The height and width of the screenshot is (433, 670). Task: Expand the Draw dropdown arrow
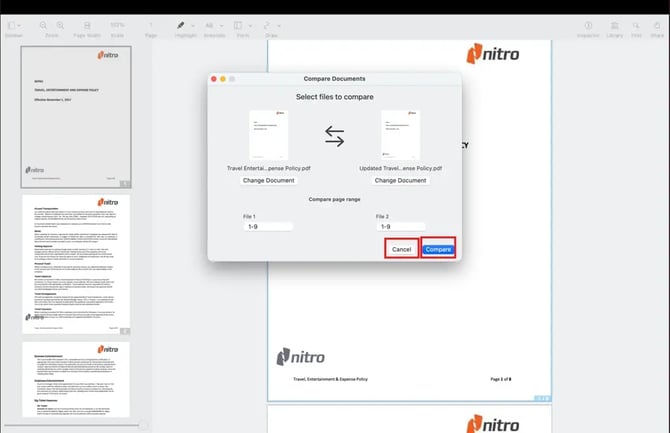(x=279, y=26)
